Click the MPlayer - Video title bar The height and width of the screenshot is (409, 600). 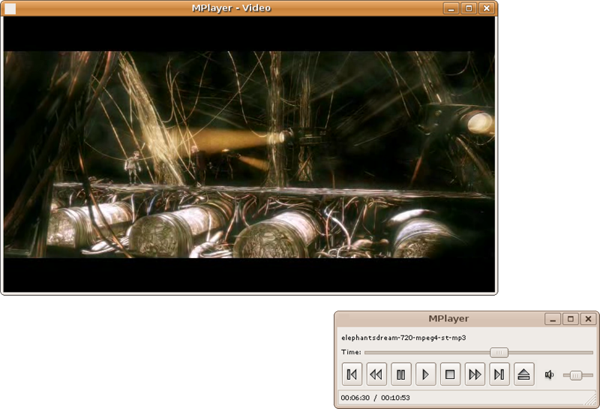coord(231,8)
